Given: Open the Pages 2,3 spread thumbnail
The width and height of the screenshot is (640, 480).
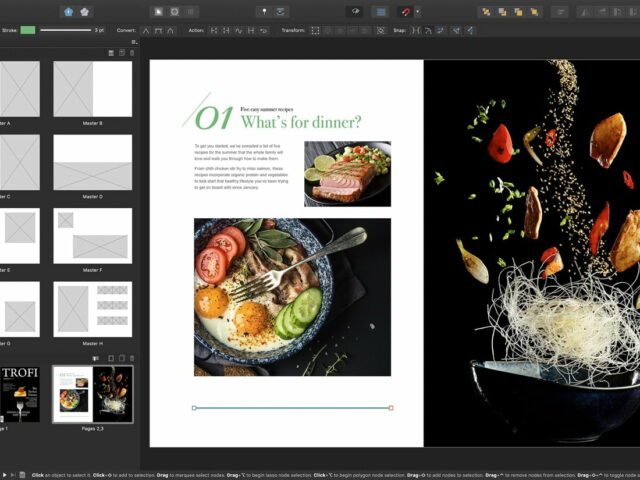Looking at the screenshot, I should pyautogui.click(x=92, y=393).
